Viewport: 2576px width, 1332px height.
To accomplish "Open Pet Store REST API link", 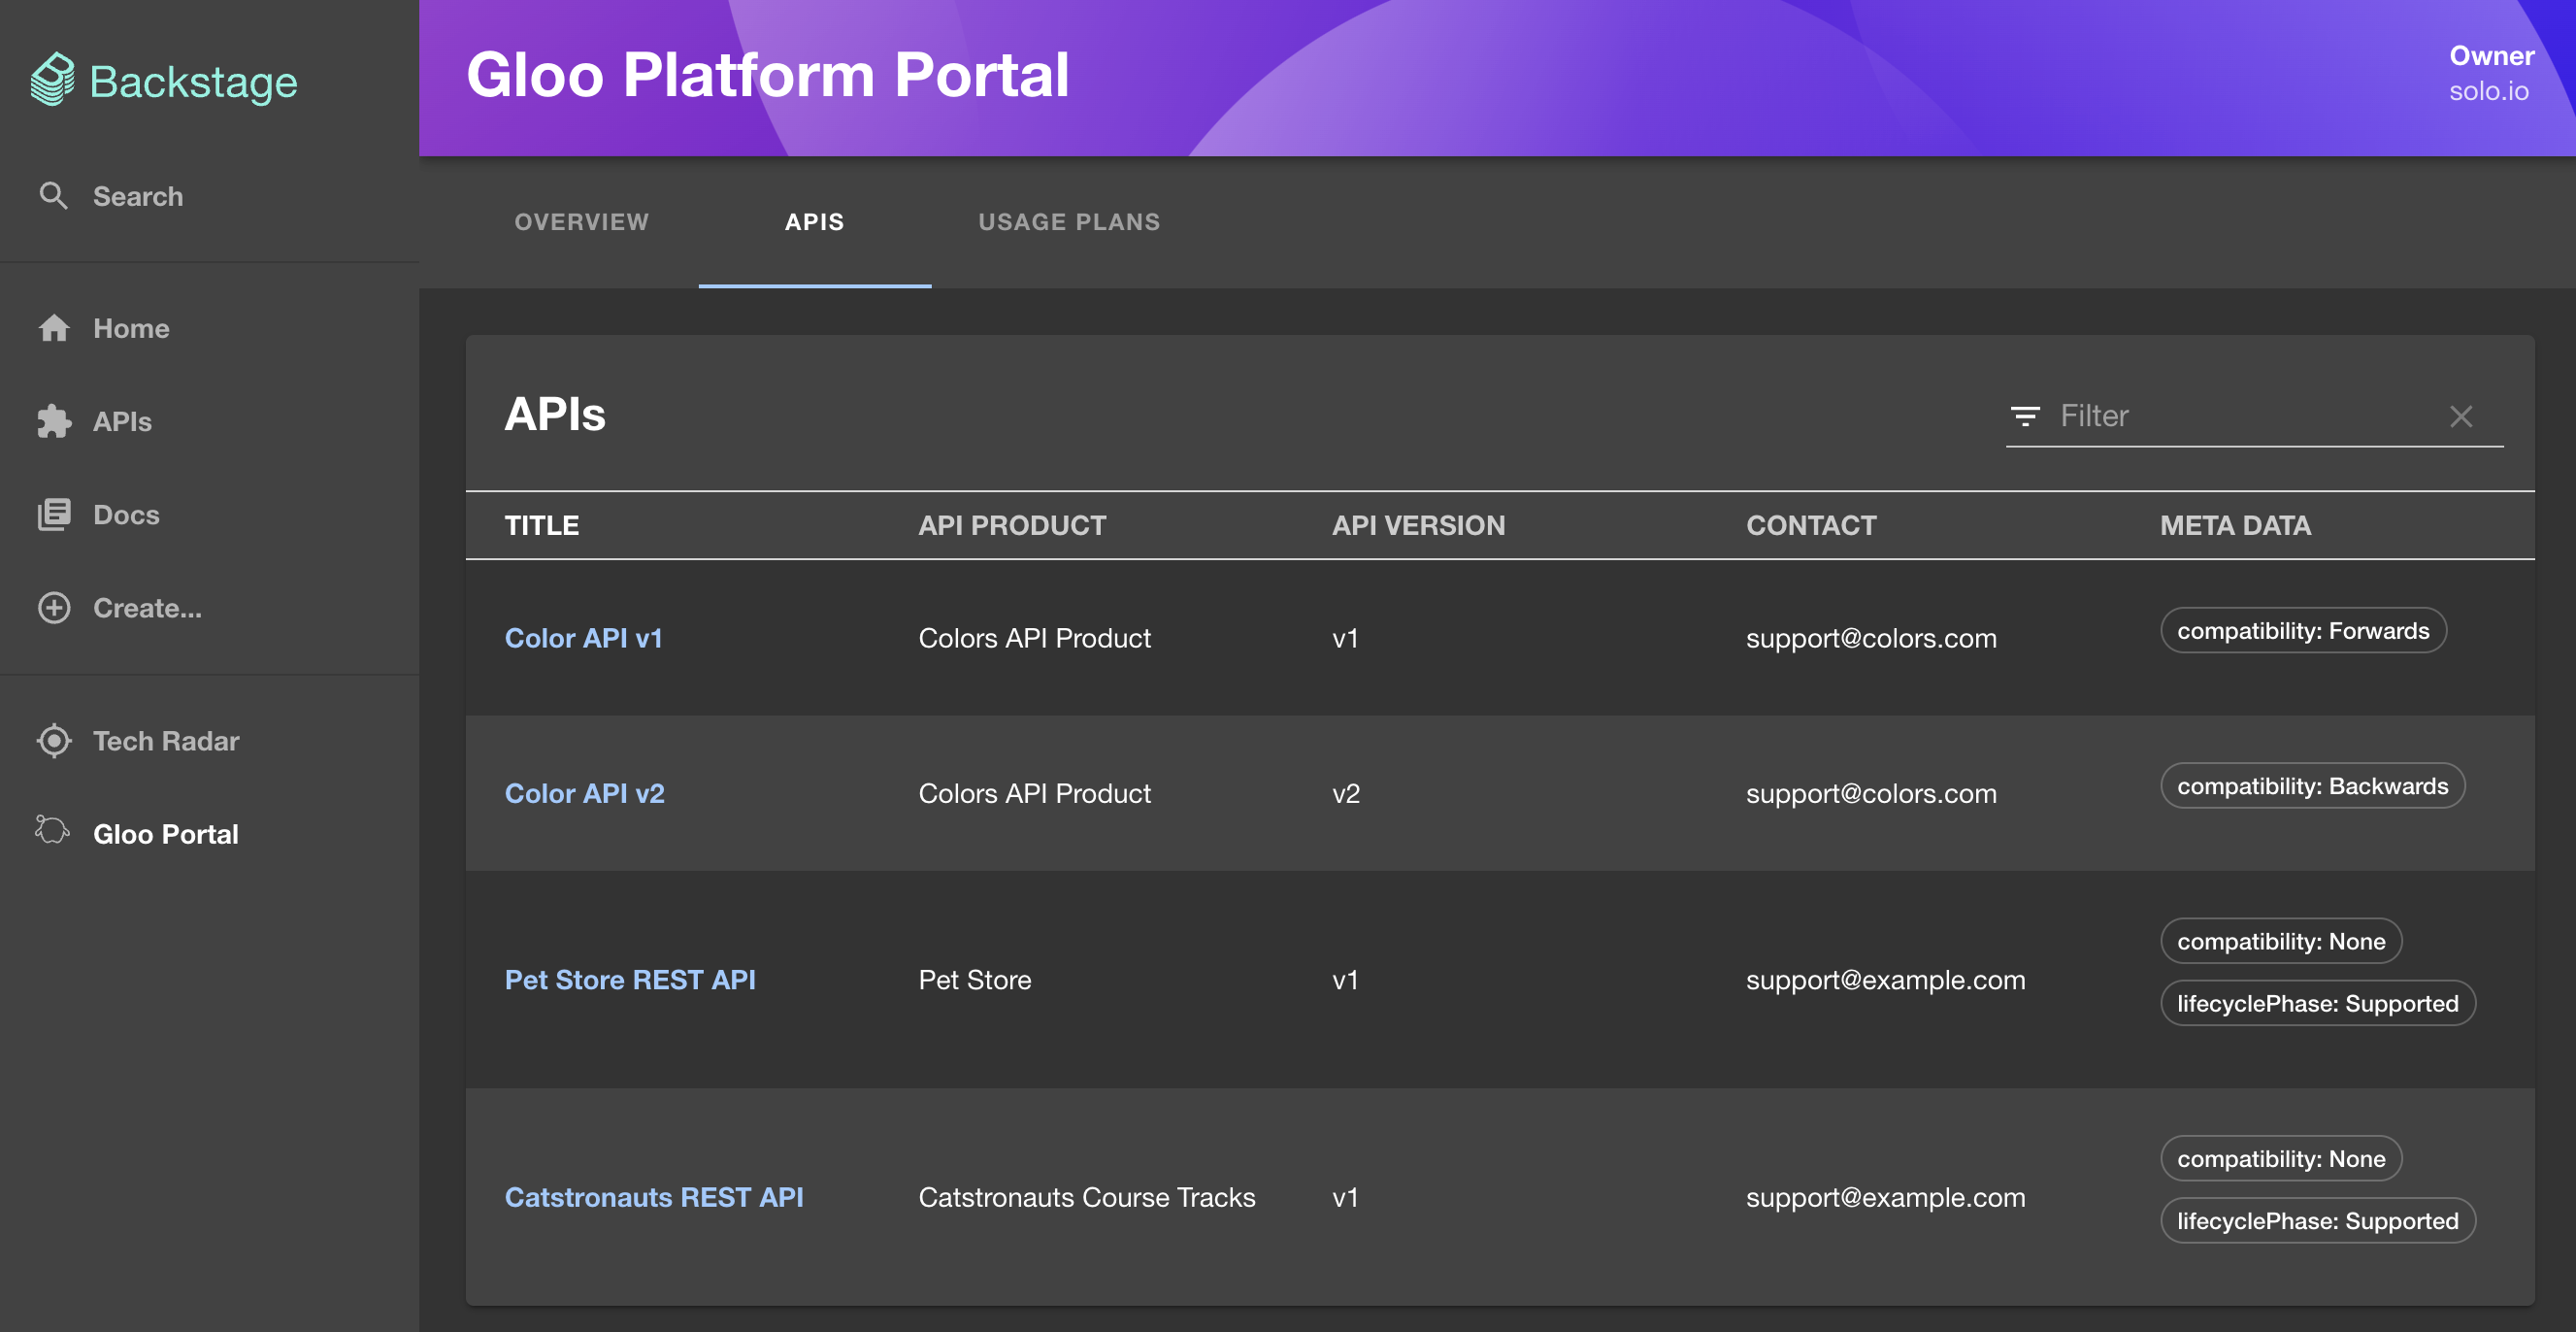I will pos(630,979).
